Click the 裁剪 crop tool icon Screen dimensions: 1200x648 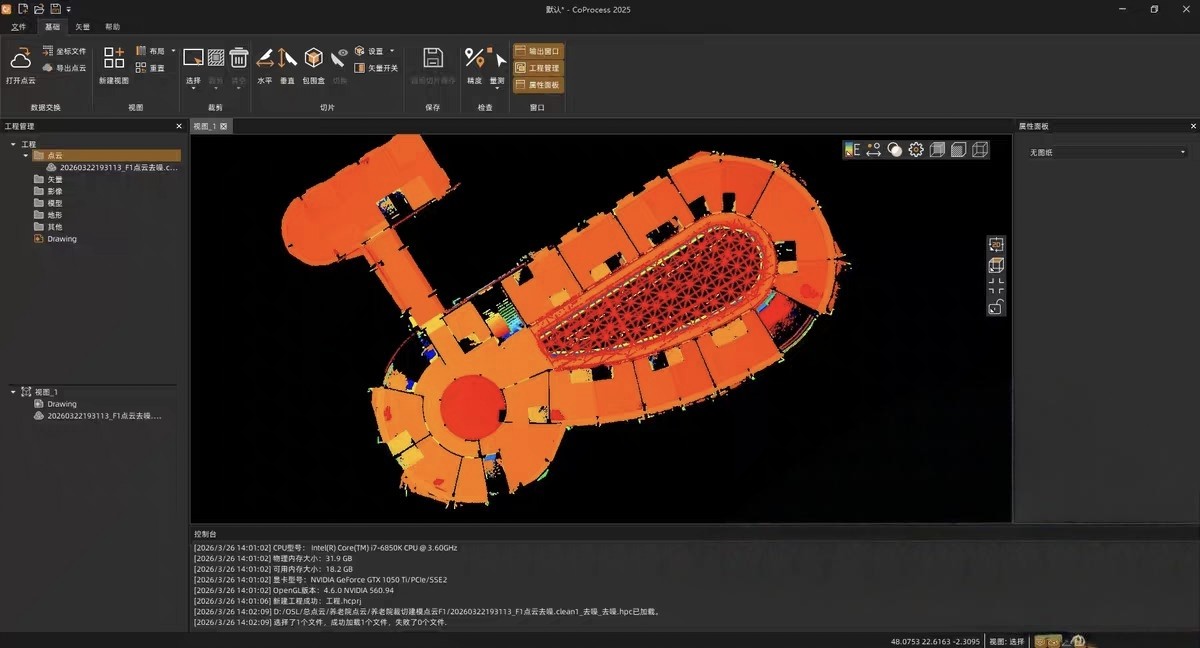[215, 57]
